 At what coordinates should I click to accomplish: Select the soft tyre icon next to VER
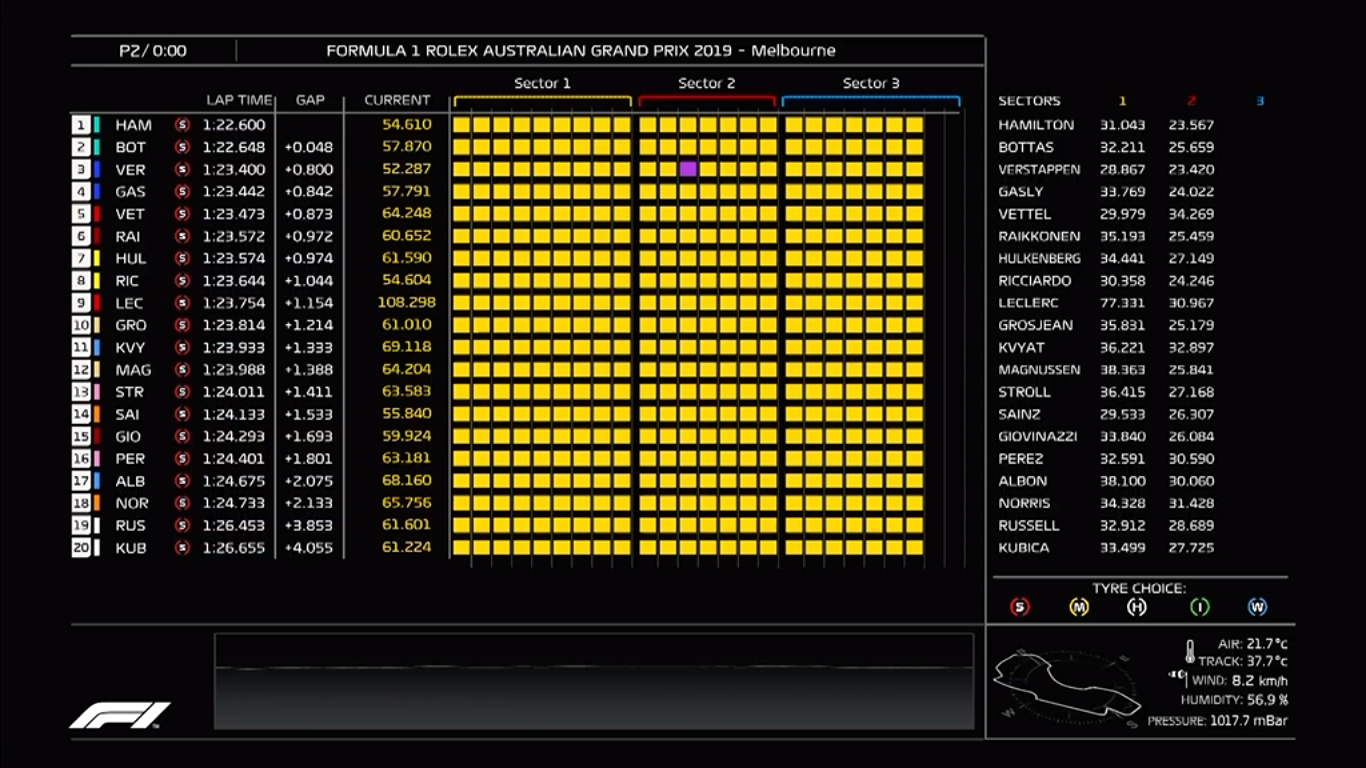(182, 169)
